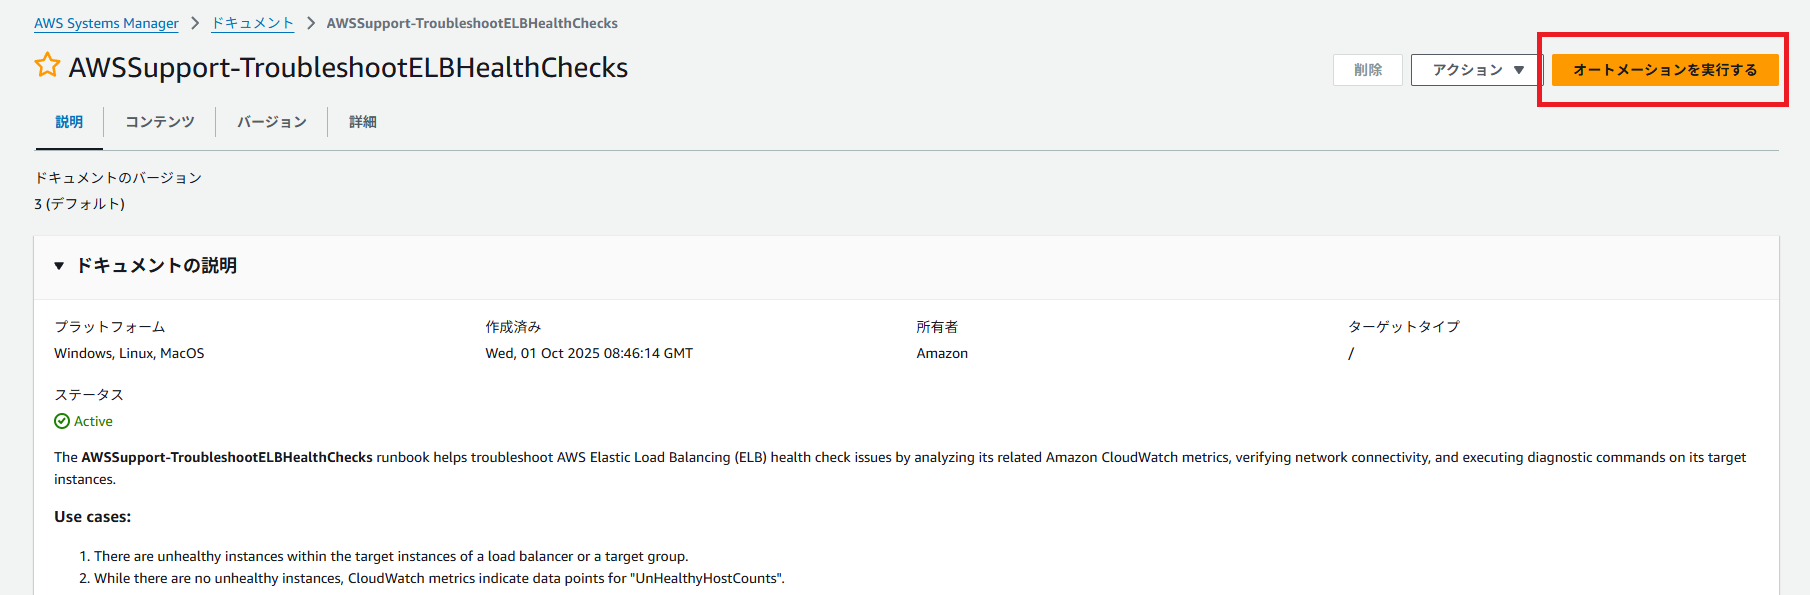Select the 説明 tab

(x=69, y=122)
